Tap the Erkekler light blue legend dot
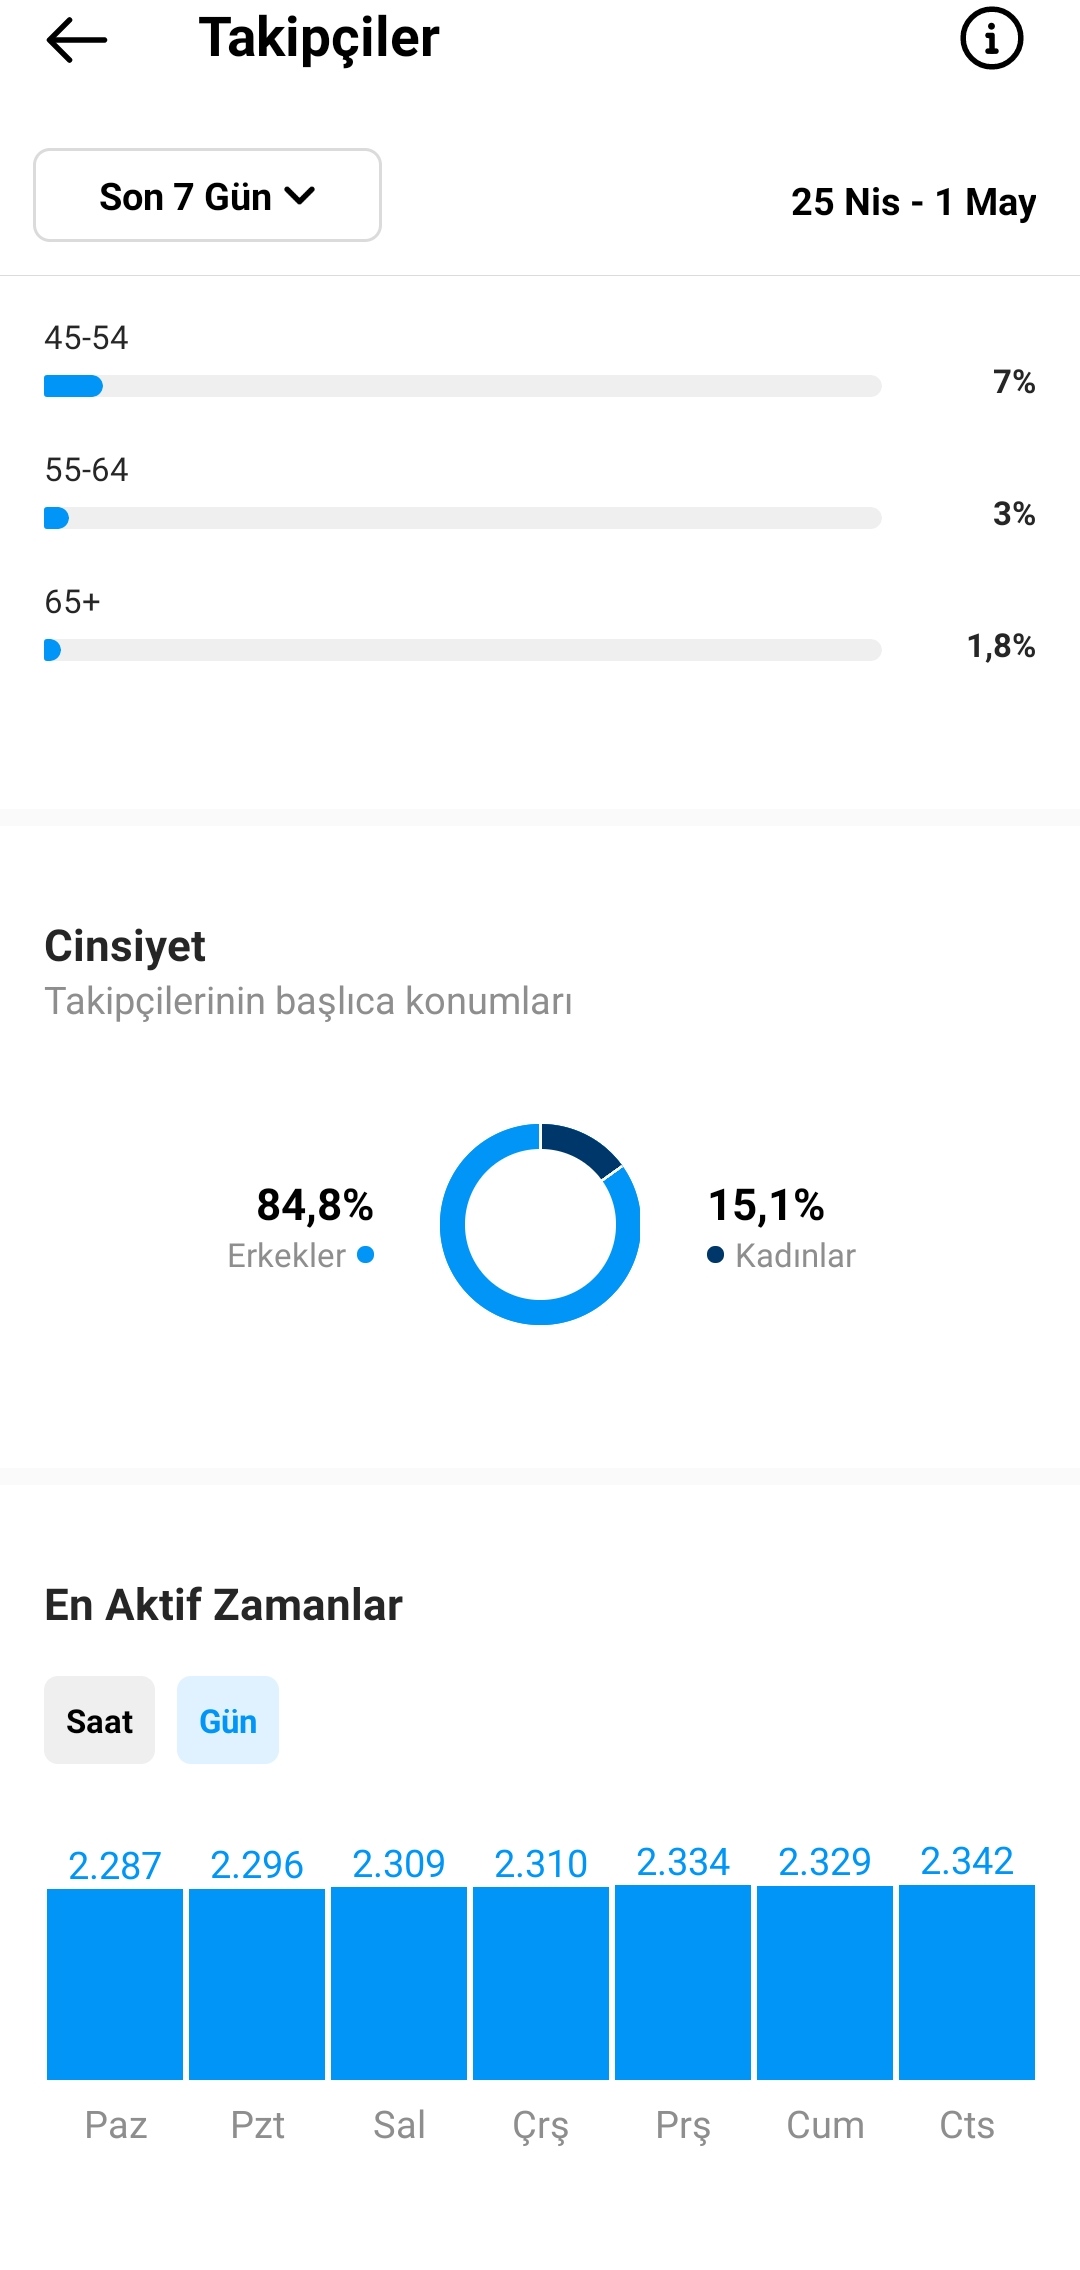This screenshot has width=1080, height=2270. (x=366, y=1254)
